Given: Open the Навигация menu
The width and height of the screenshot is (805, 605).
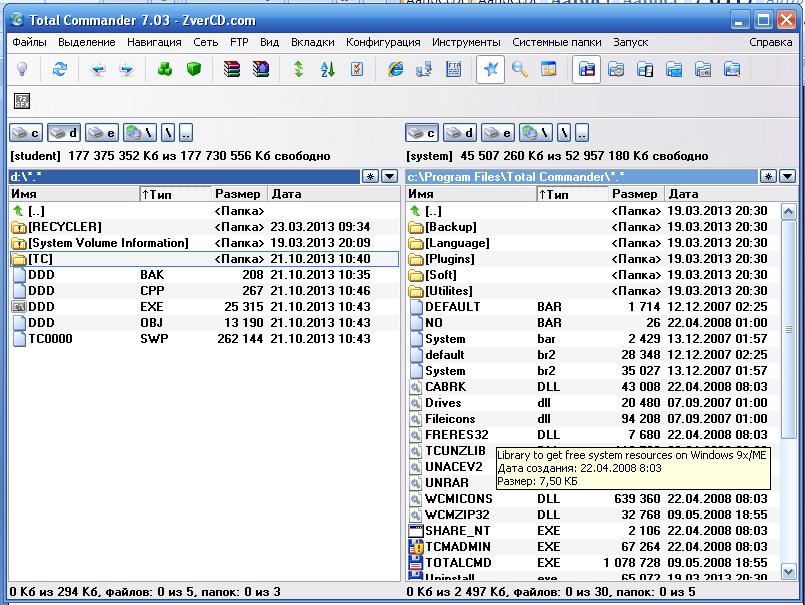Looking at the screenshot, I should 154,42.
